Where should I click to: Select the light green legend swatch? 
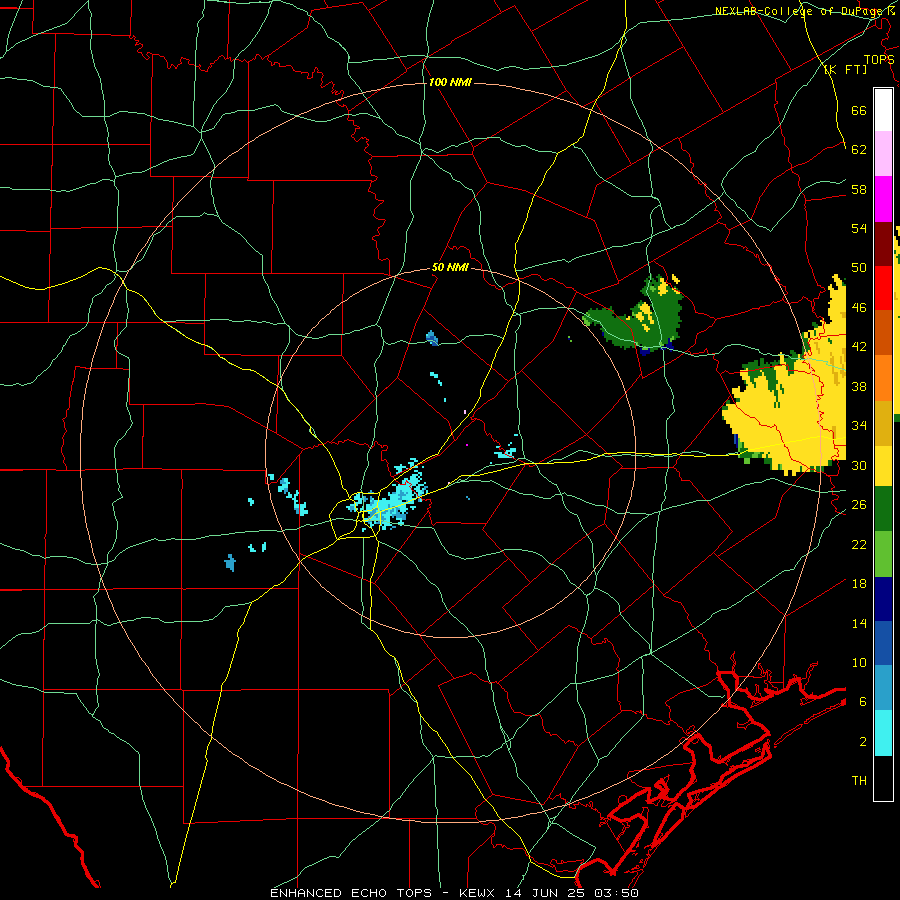click(x=883, y=554)
